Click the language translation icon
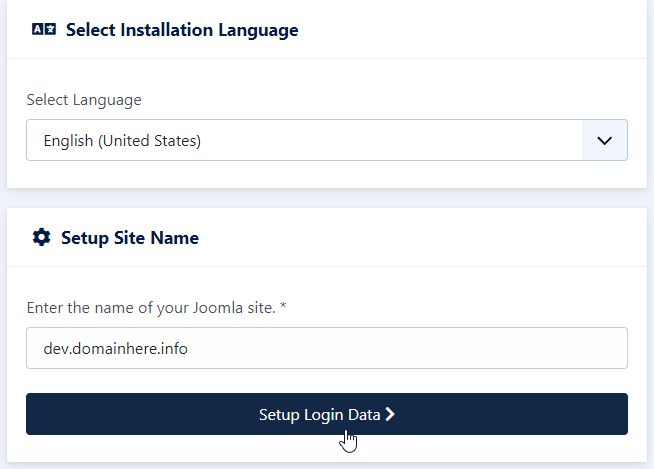The image size is (654, 469). click(x=44, y=30)
